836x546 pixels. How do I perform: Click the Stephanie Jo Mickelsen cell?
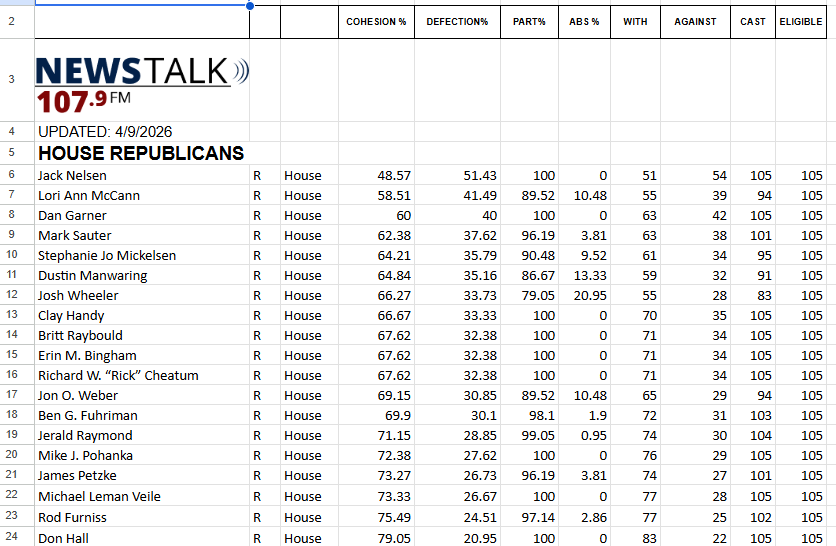point(141,255)
